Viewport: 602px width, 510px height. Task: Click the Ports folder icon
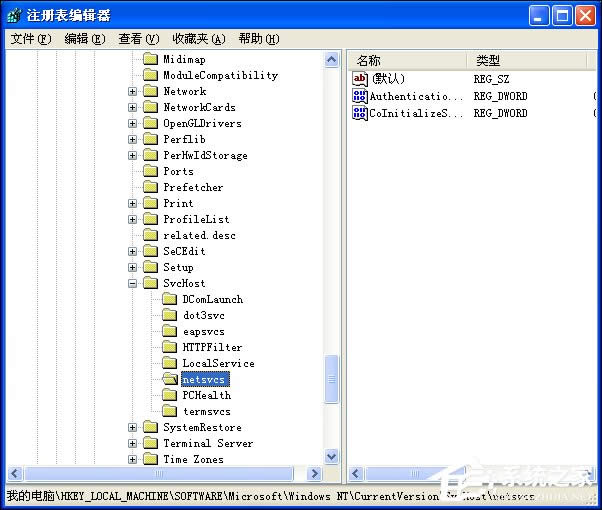pos(150,171)
